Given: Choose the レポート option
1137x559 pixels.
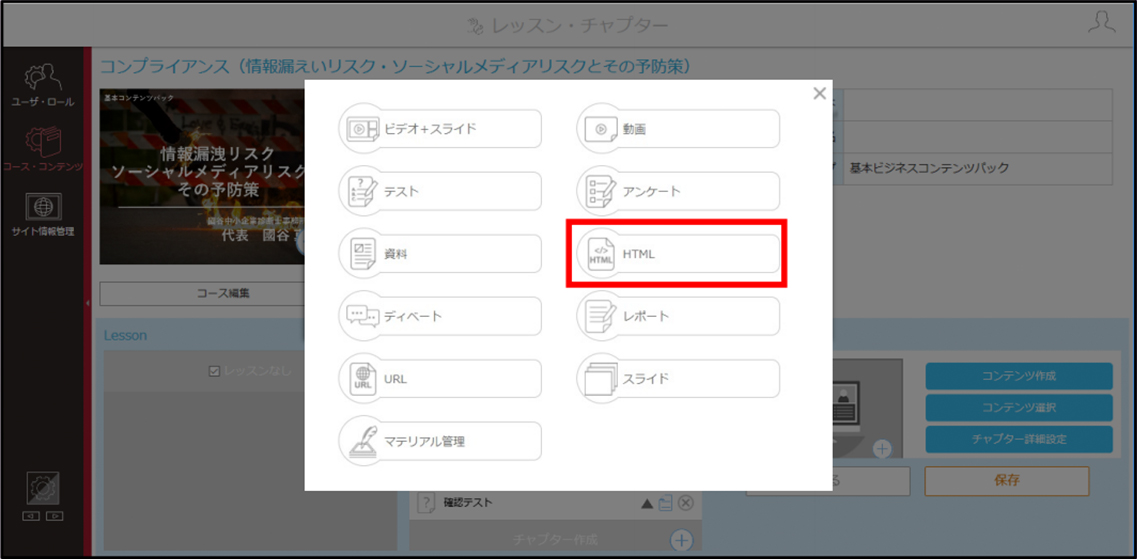Looking at the screenshot, I should tap(678, 316).
